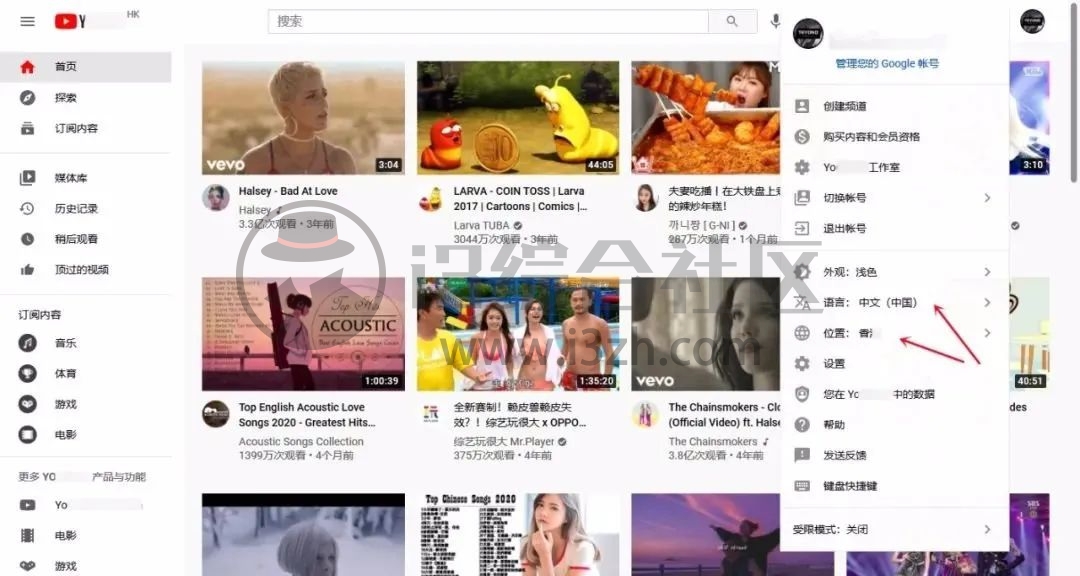The width and height of the screenshot is (1080, 576).
Task: Play the Larva coin thumbnail 44:05
Action: (518, 118)
